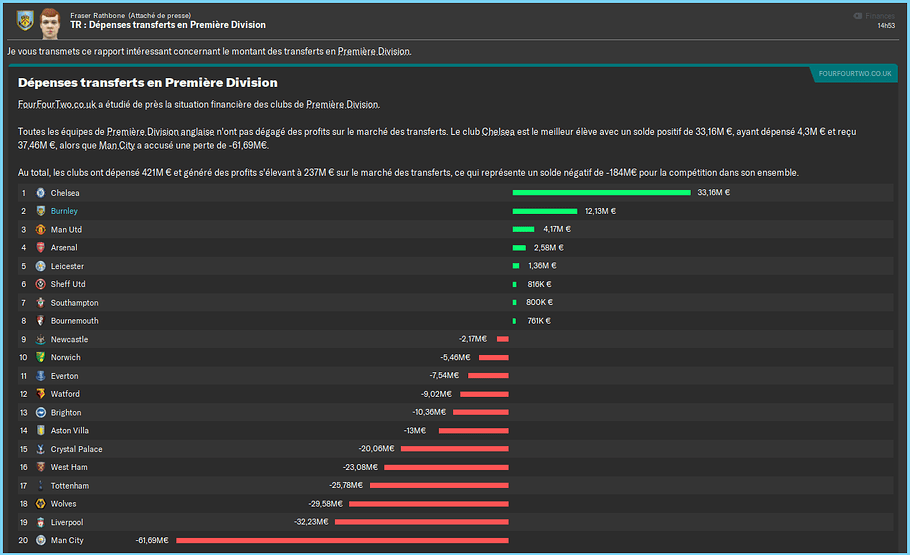Click the Finances tag icon top right
Viewport: 910px width, 555px height.
(858, 16)
